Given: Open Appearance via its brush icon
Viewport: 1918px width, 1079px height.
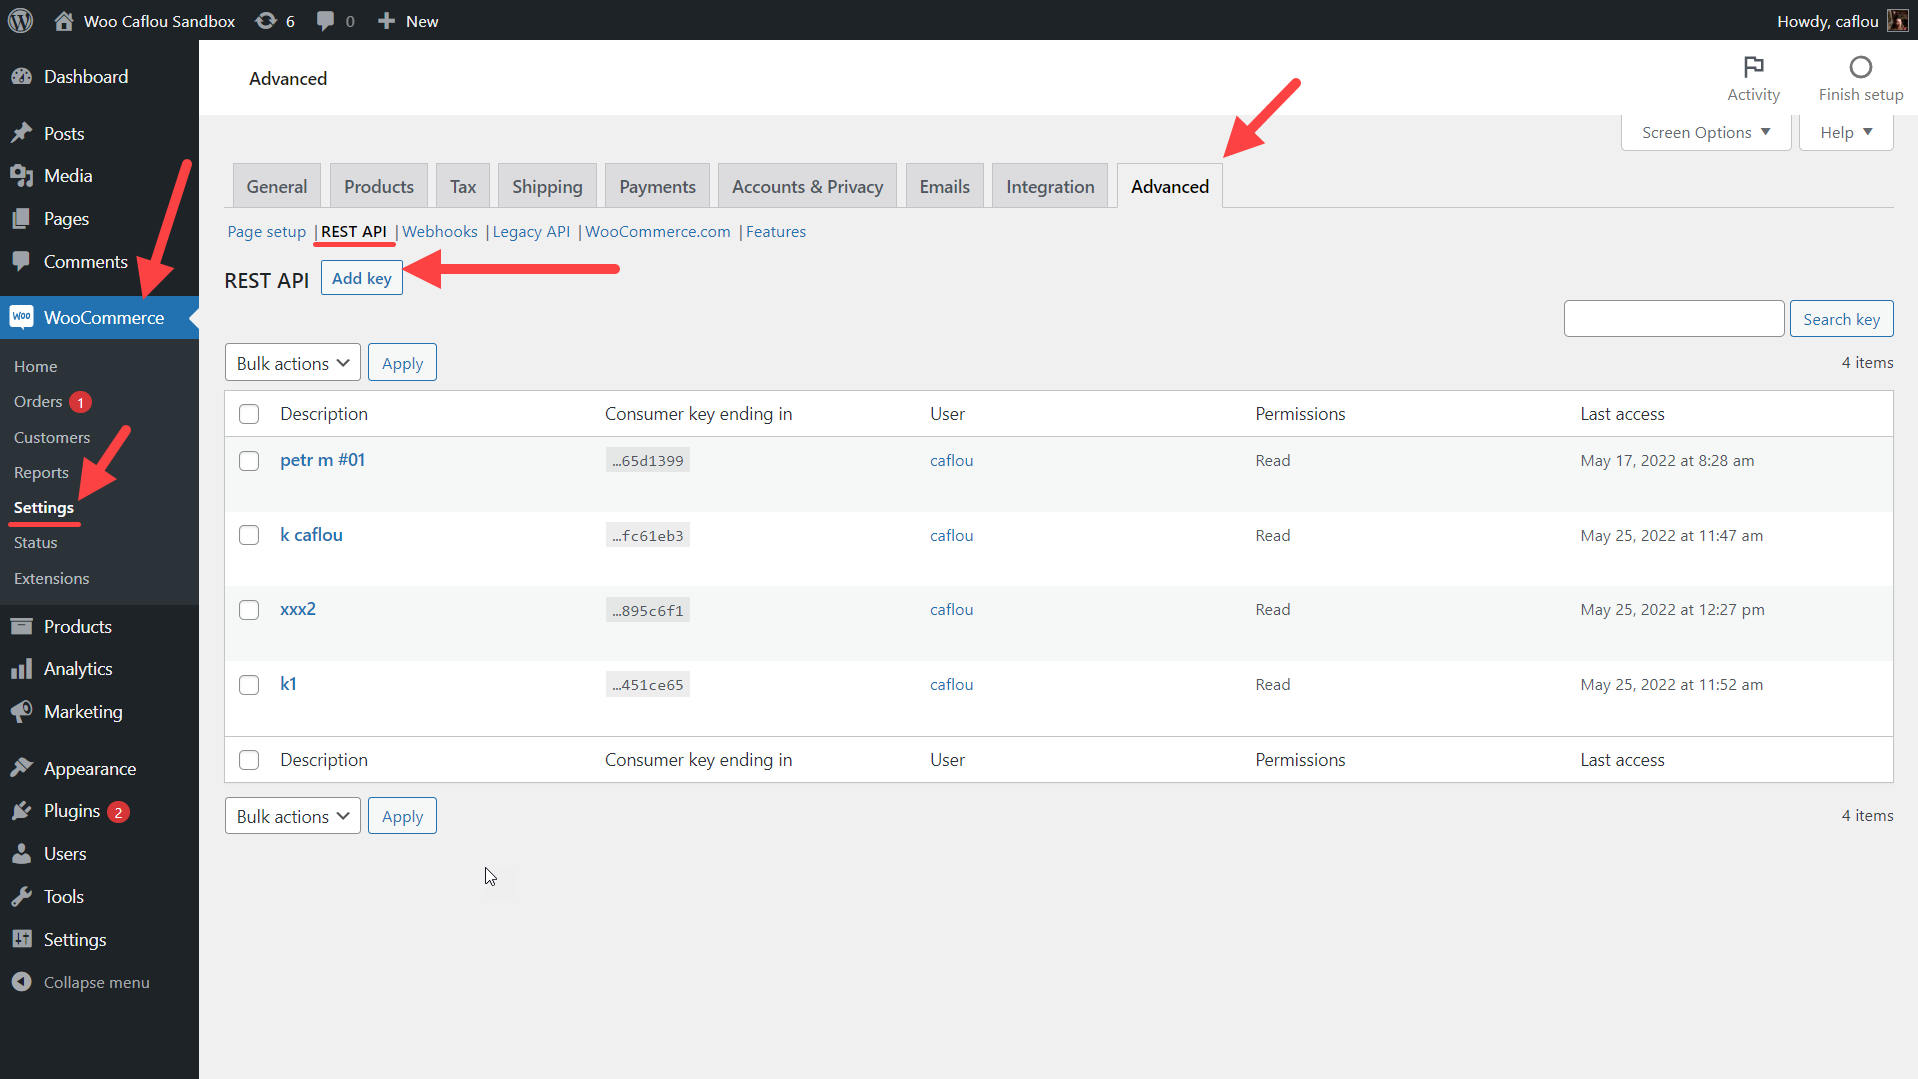Looking at the screenshot, I should tap(22, 767).
